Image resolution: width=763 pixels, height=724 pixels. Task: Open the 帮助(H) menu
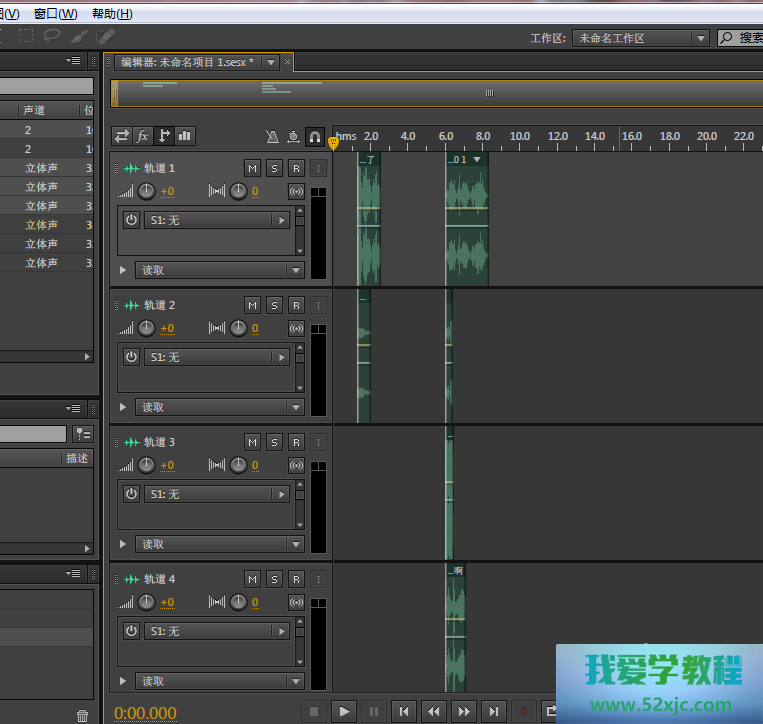click(x=111, y=14)
